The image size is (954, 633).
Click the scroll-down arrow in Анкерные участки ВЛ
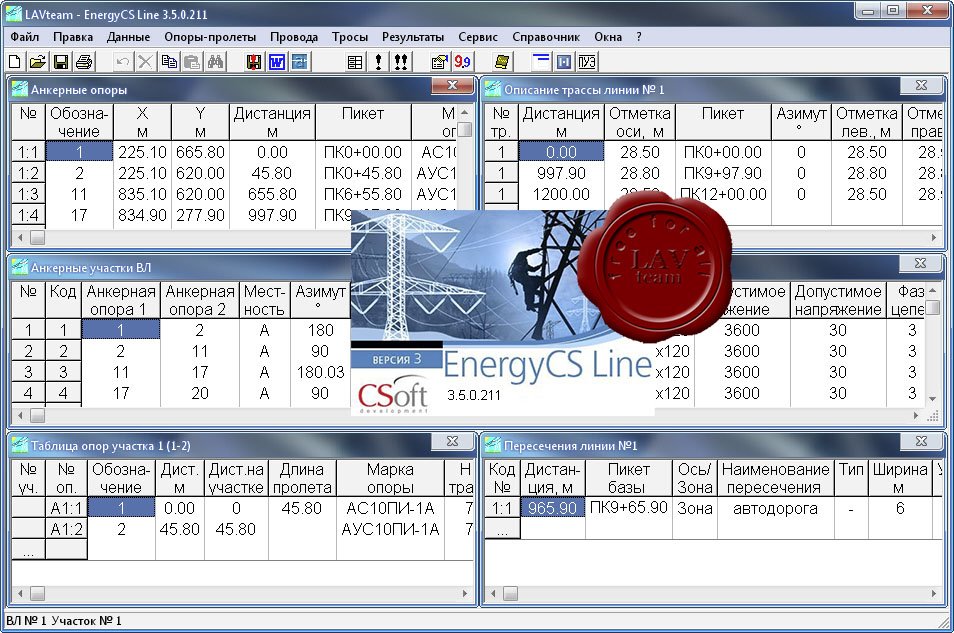tap(932, 399)
